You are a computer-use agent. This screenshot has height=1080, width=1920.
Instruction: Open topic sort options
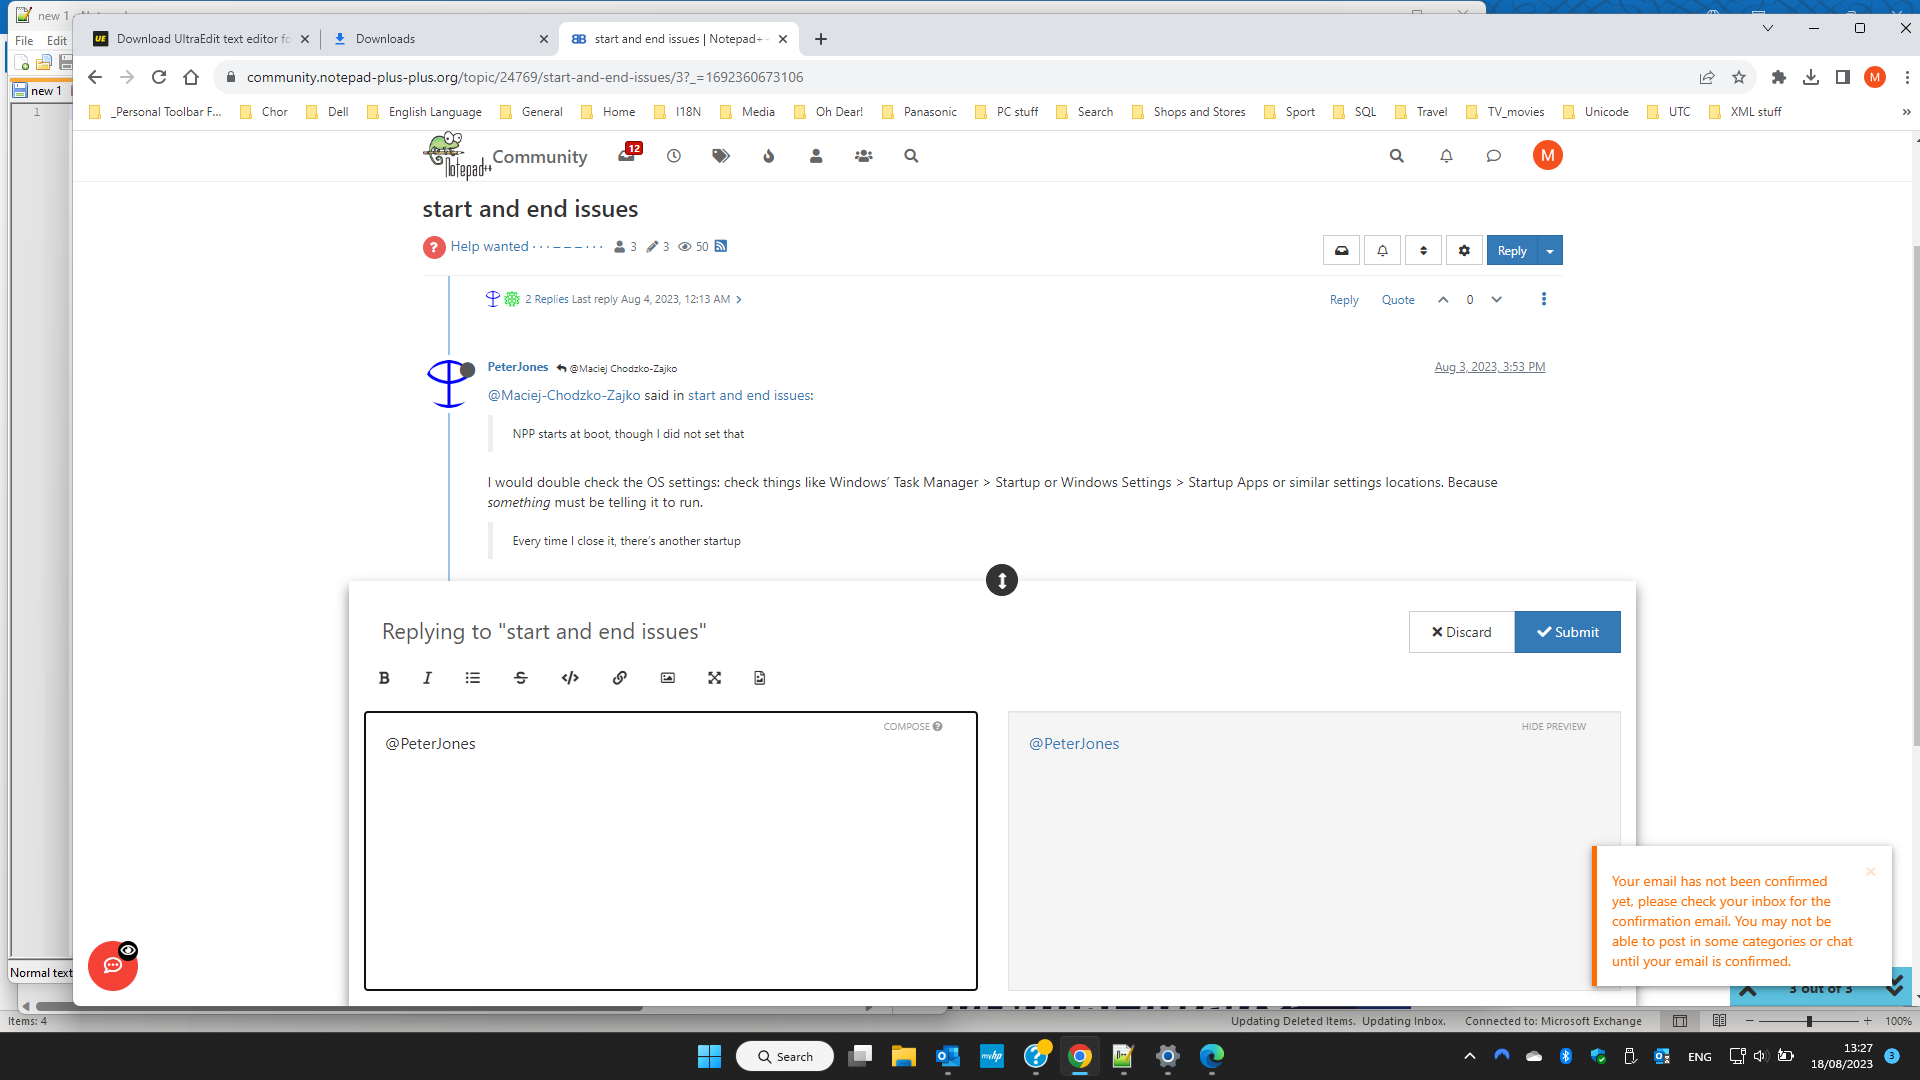1424,251
